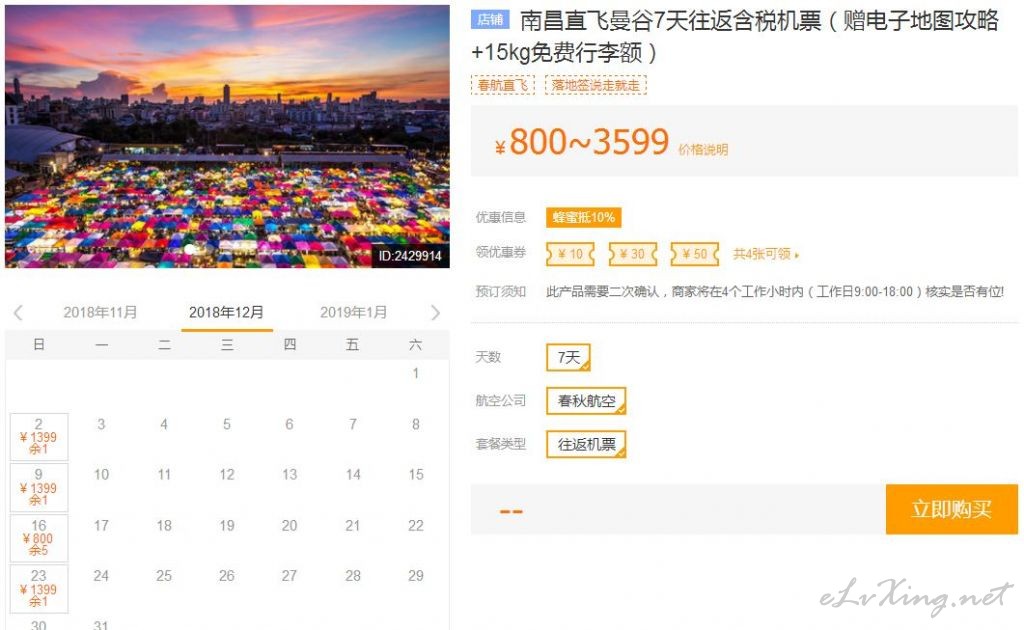Switch calendar to 2018年11月 tab
The width and height of the screenshot is (1024, 630).
(100, 312)
